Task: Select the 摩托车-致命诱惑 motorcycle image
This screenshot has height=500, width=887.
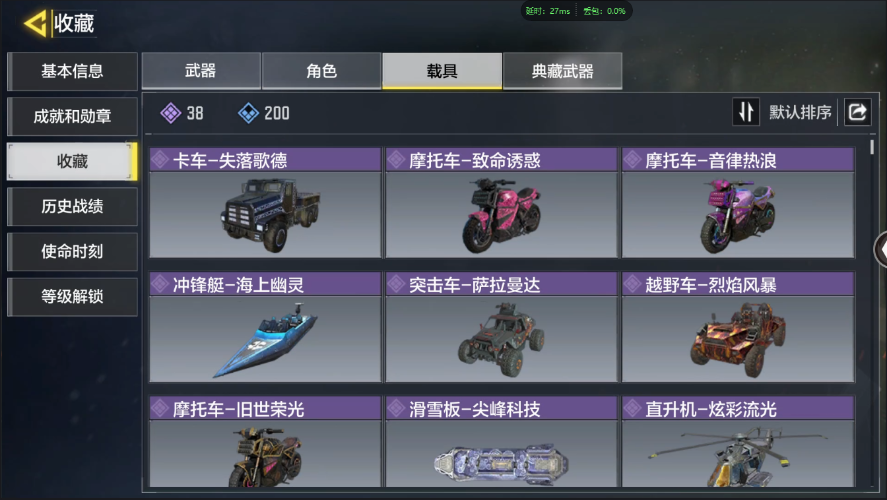Action: pos(501,215)
